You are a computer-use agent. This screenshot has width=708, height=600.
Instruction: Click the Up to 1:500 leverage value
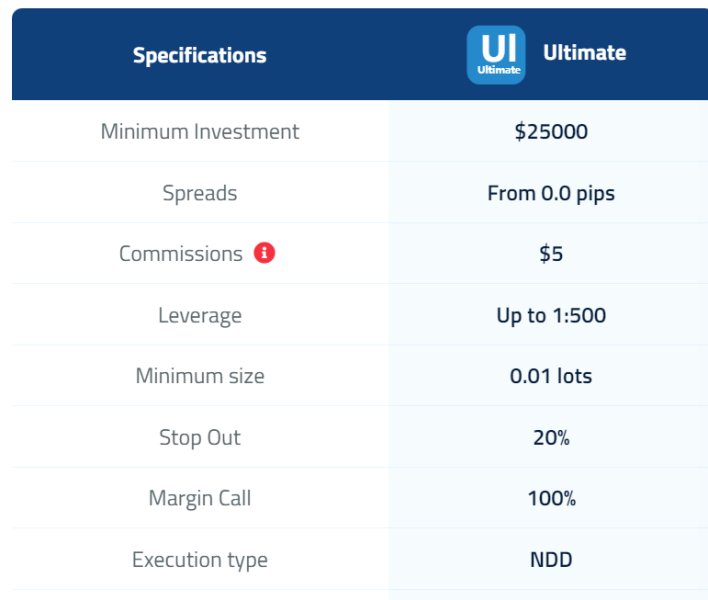click(x=551, y=316)
